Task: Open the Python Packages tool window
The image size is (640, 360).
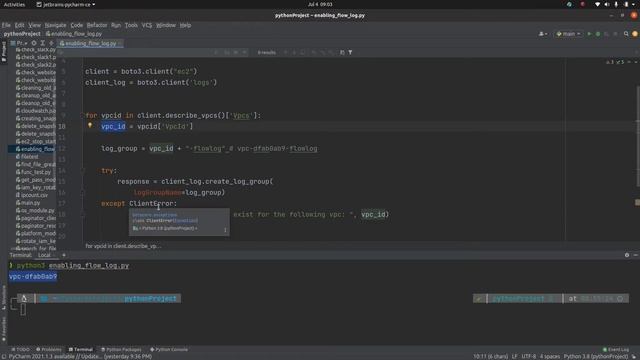Action: tap(121, 349)
